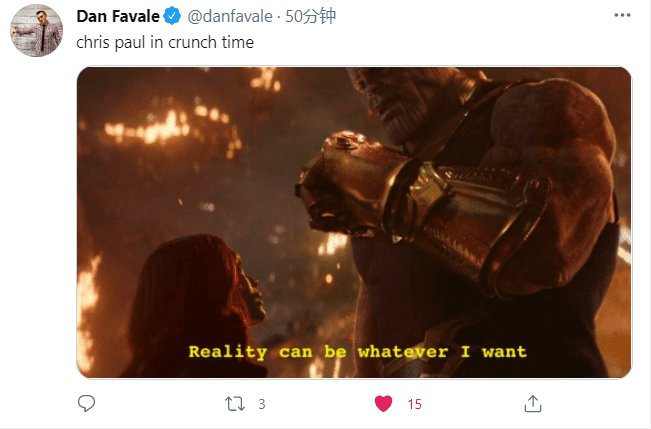This screenshot has height=429, width=651.
Task: View the like count of 15
Action: click(x=414, y=404)
